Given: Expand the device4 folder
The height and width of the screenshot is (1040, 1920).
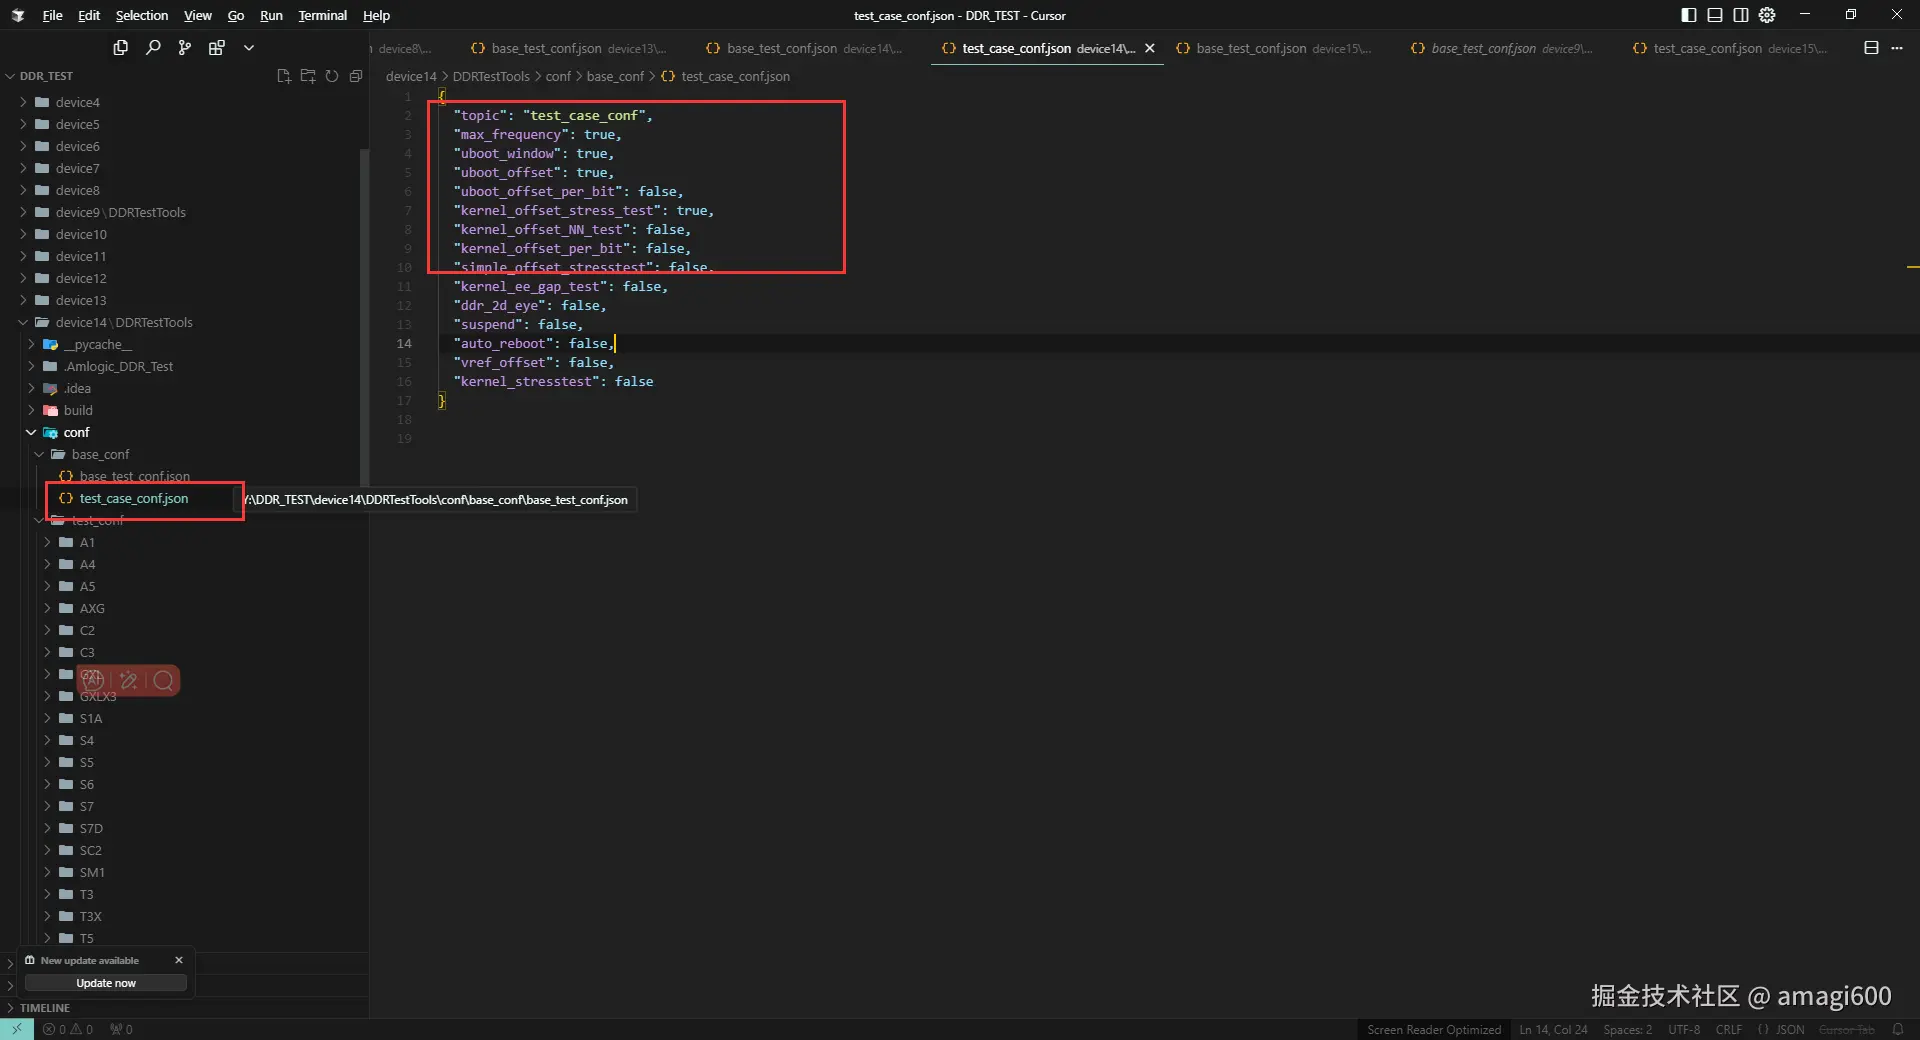Looking at the screenshot, I should point(23,102).
